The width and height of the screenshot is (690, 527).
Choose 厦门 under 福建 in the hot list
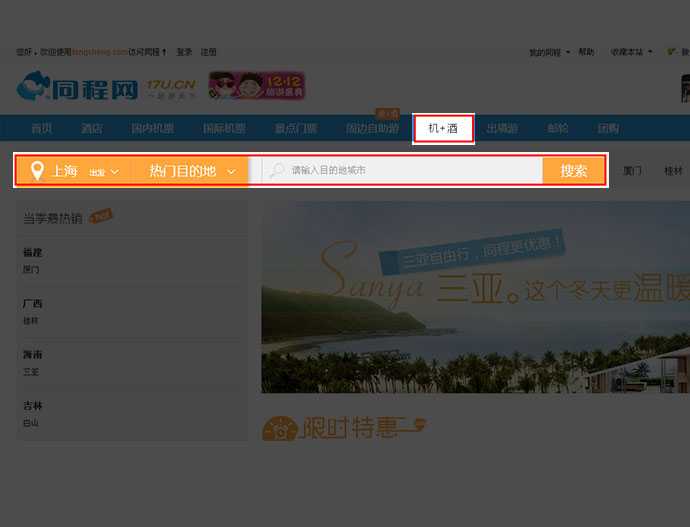pos(32,269)
